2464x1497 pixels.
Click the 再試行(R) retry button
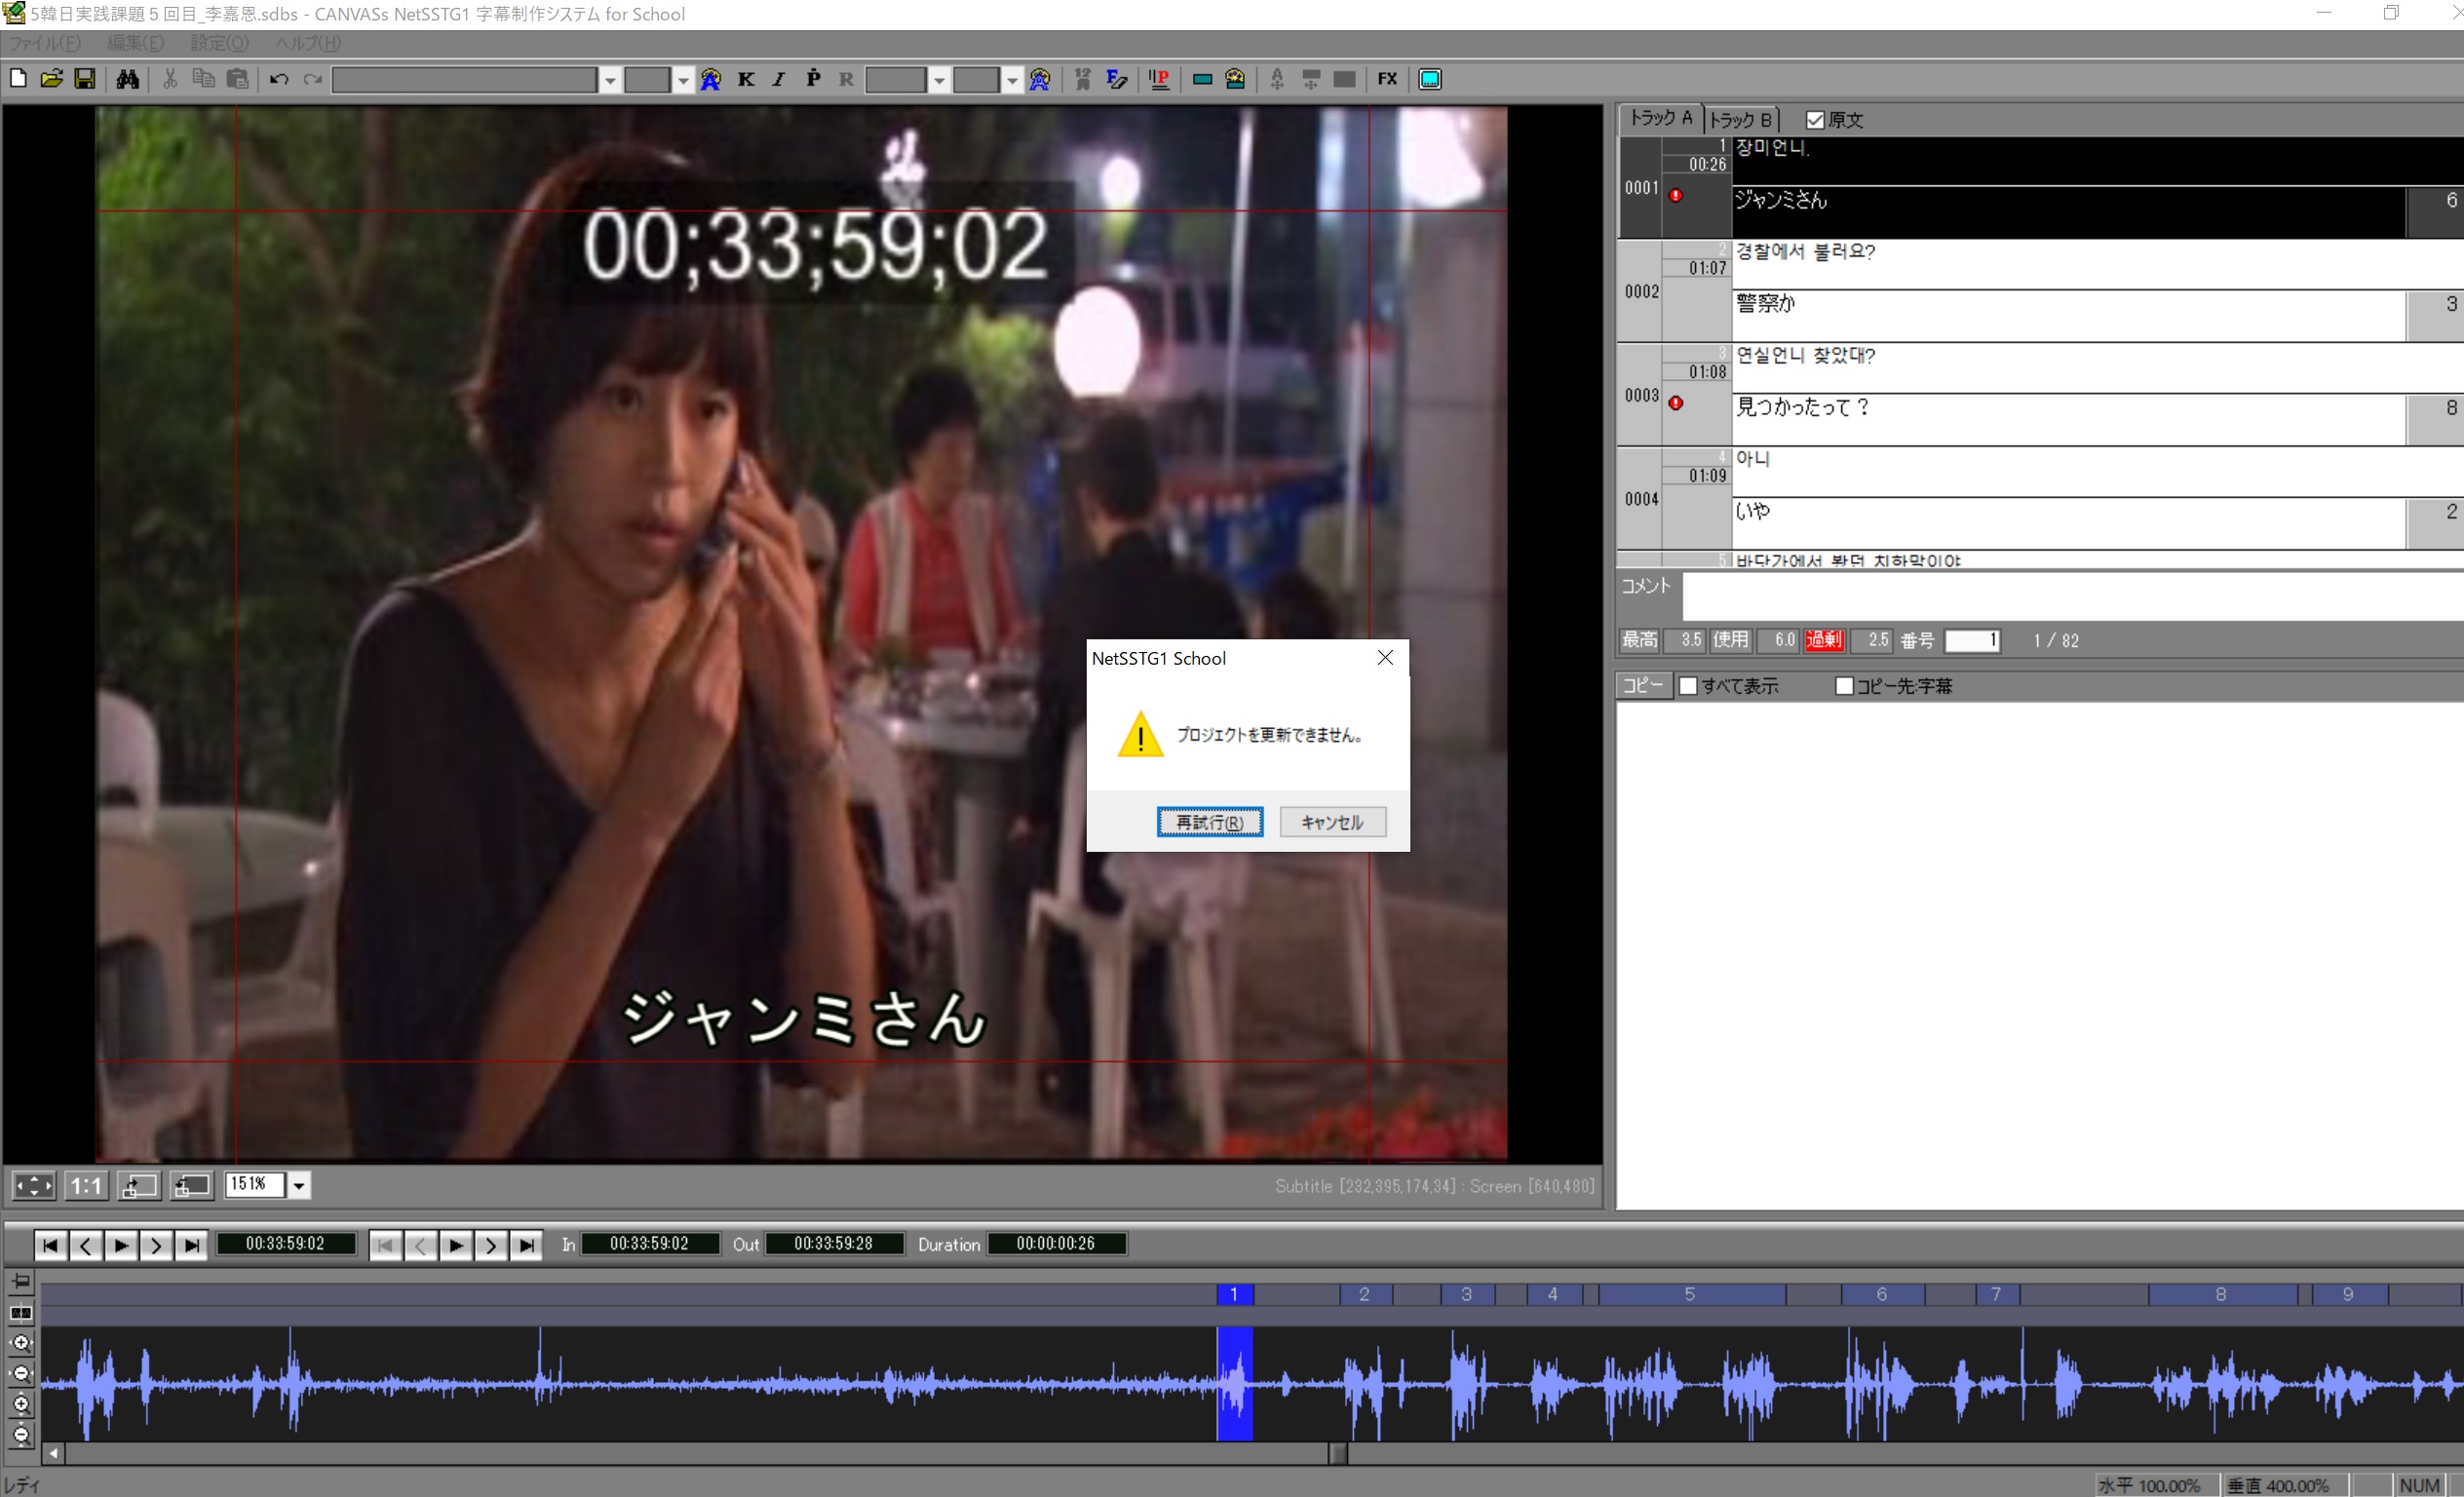(1210, 822)
